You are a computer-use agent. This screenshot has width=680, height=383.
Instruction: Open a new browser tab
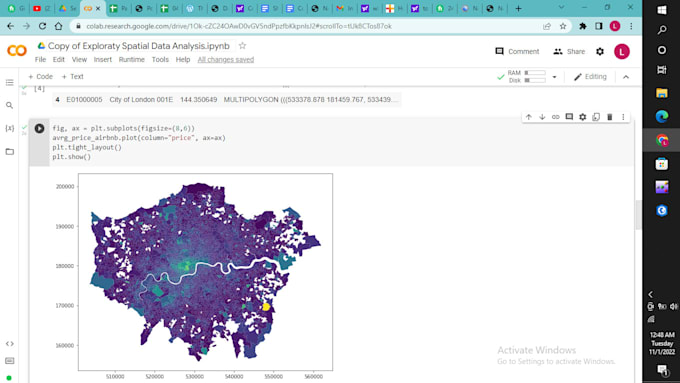(518, 8)
